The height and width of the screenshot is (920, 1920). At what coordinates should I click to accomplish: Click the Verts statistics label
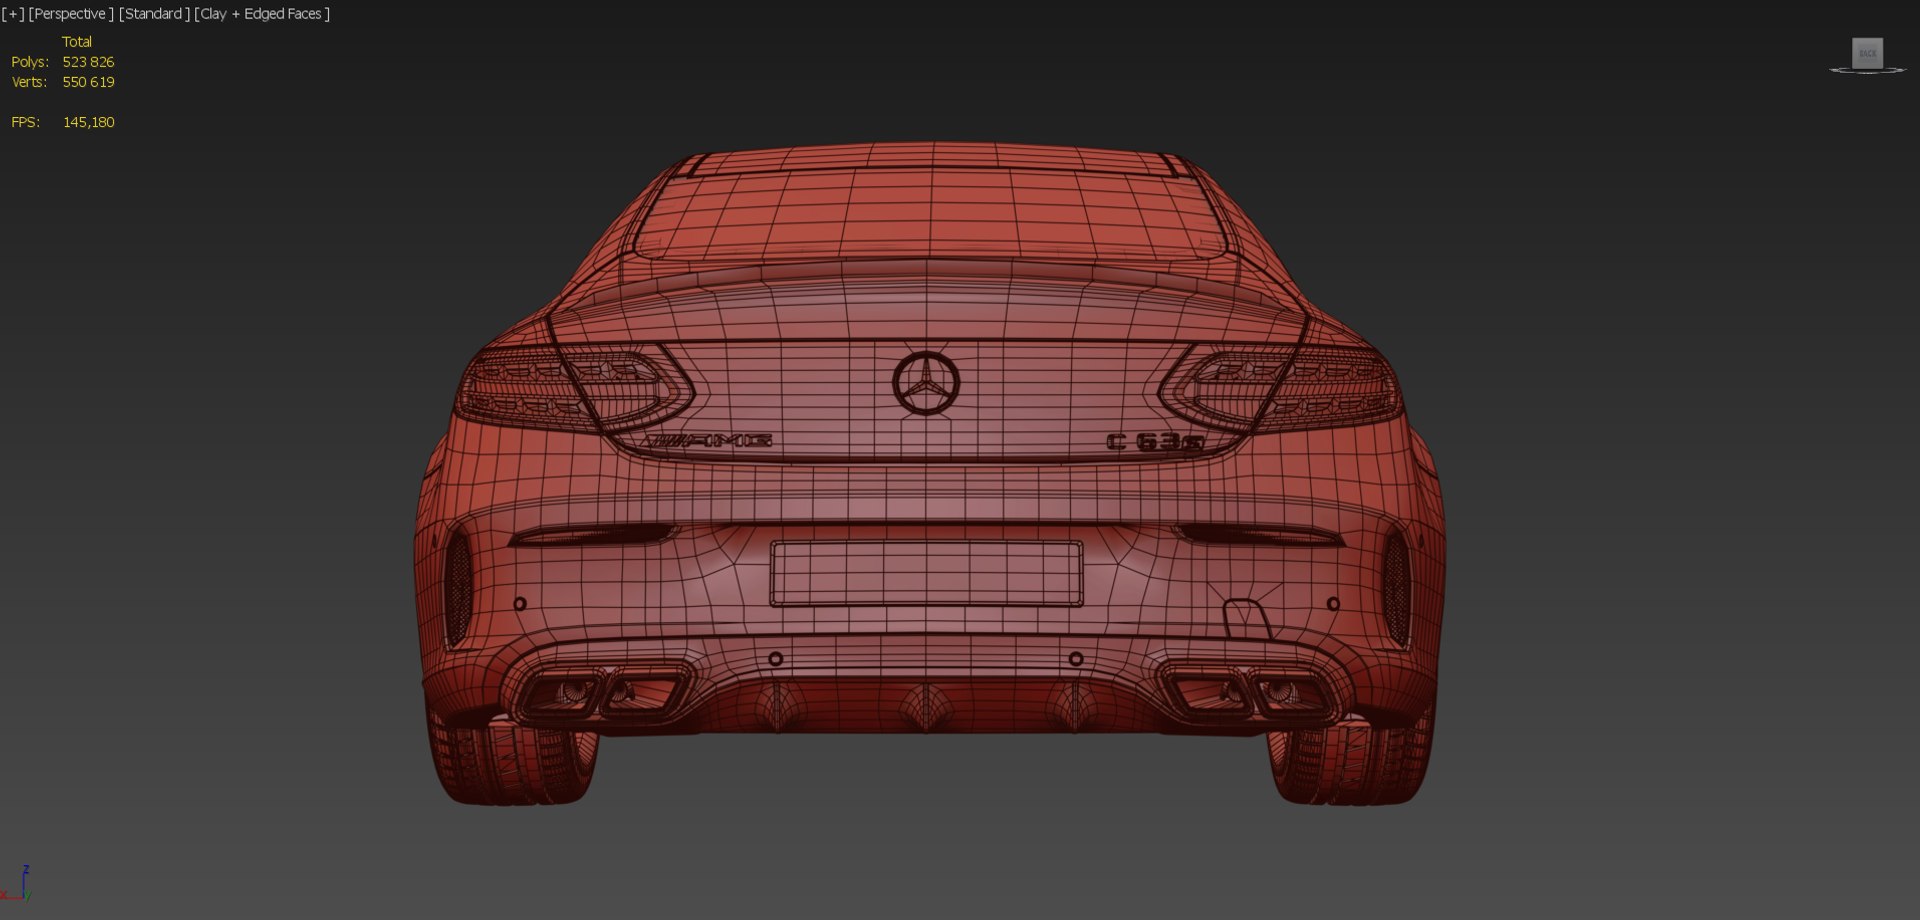click(x=29, y=82)
